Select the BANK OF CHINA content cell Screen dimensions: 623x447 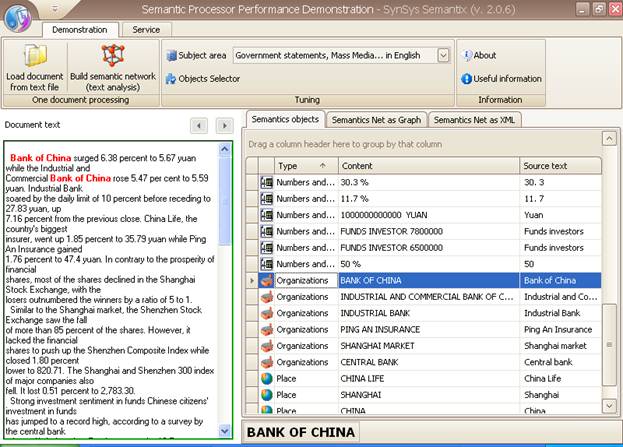[x=429, y=280]
